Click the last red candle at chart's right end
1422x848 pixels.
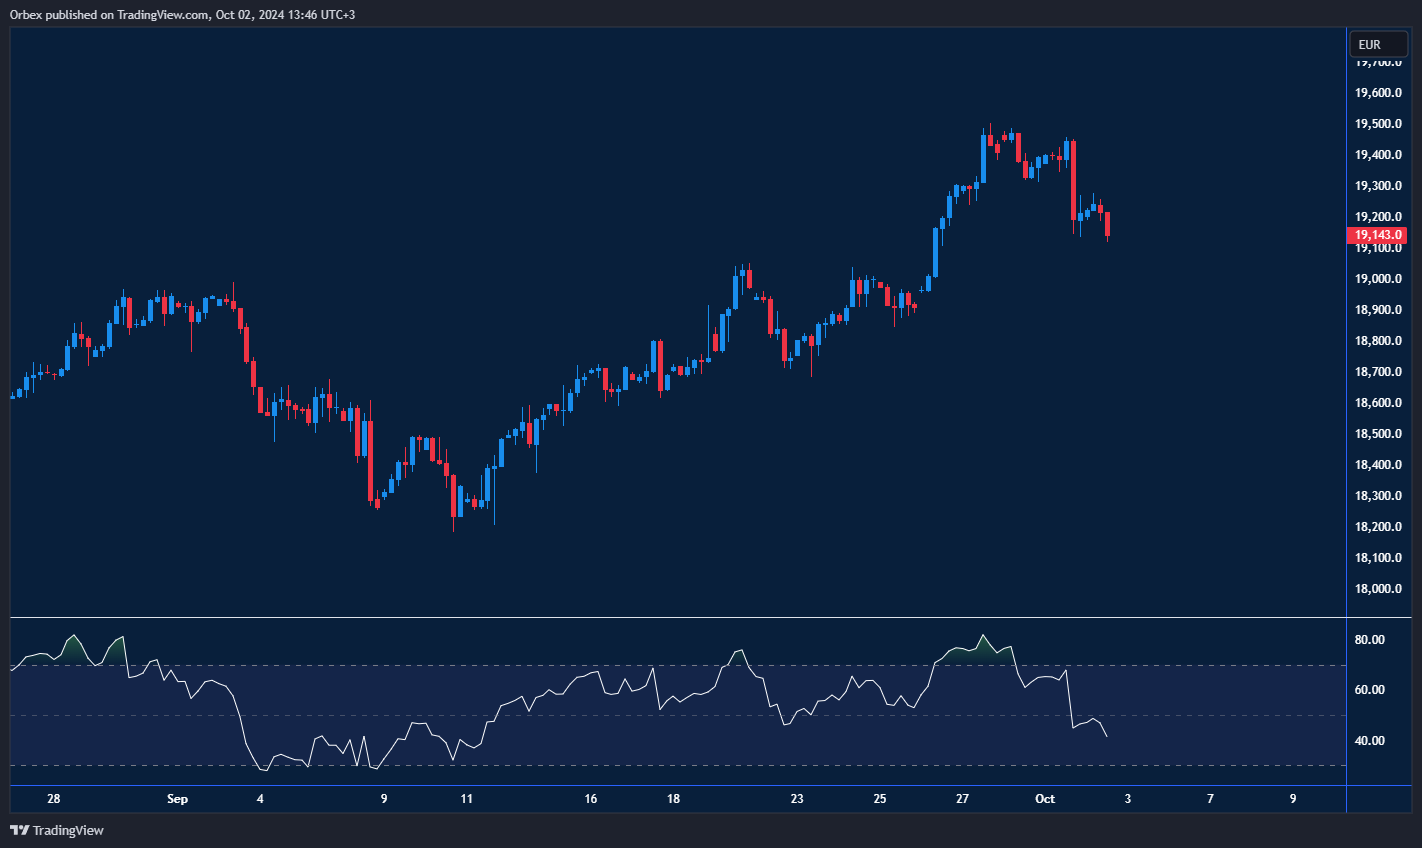tap(1107, 224)
